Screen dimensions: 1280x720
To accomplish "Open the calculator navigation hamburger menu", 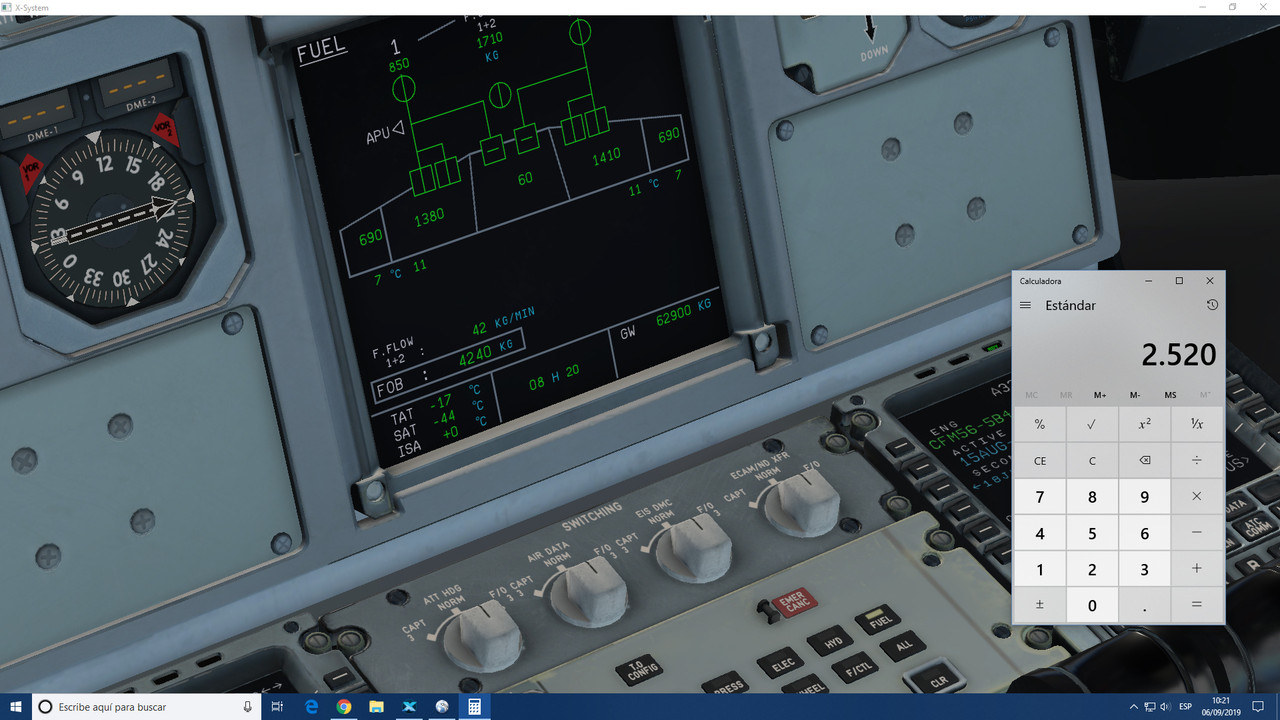I will [x=1025, y=305].
